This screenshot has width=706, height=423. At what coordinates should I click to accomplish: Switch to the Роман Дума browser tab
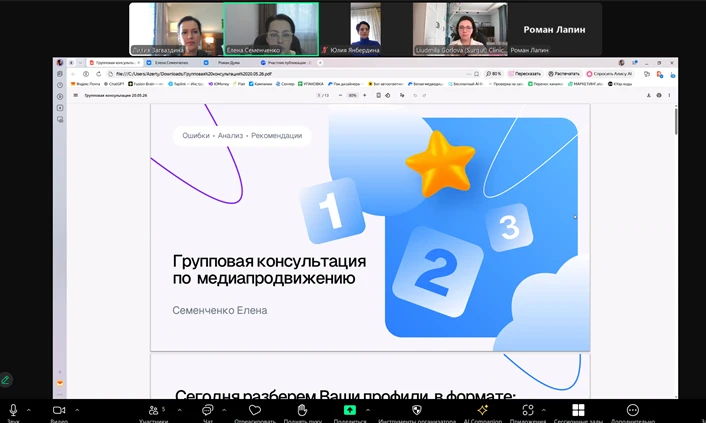click(x=228, y=63)
